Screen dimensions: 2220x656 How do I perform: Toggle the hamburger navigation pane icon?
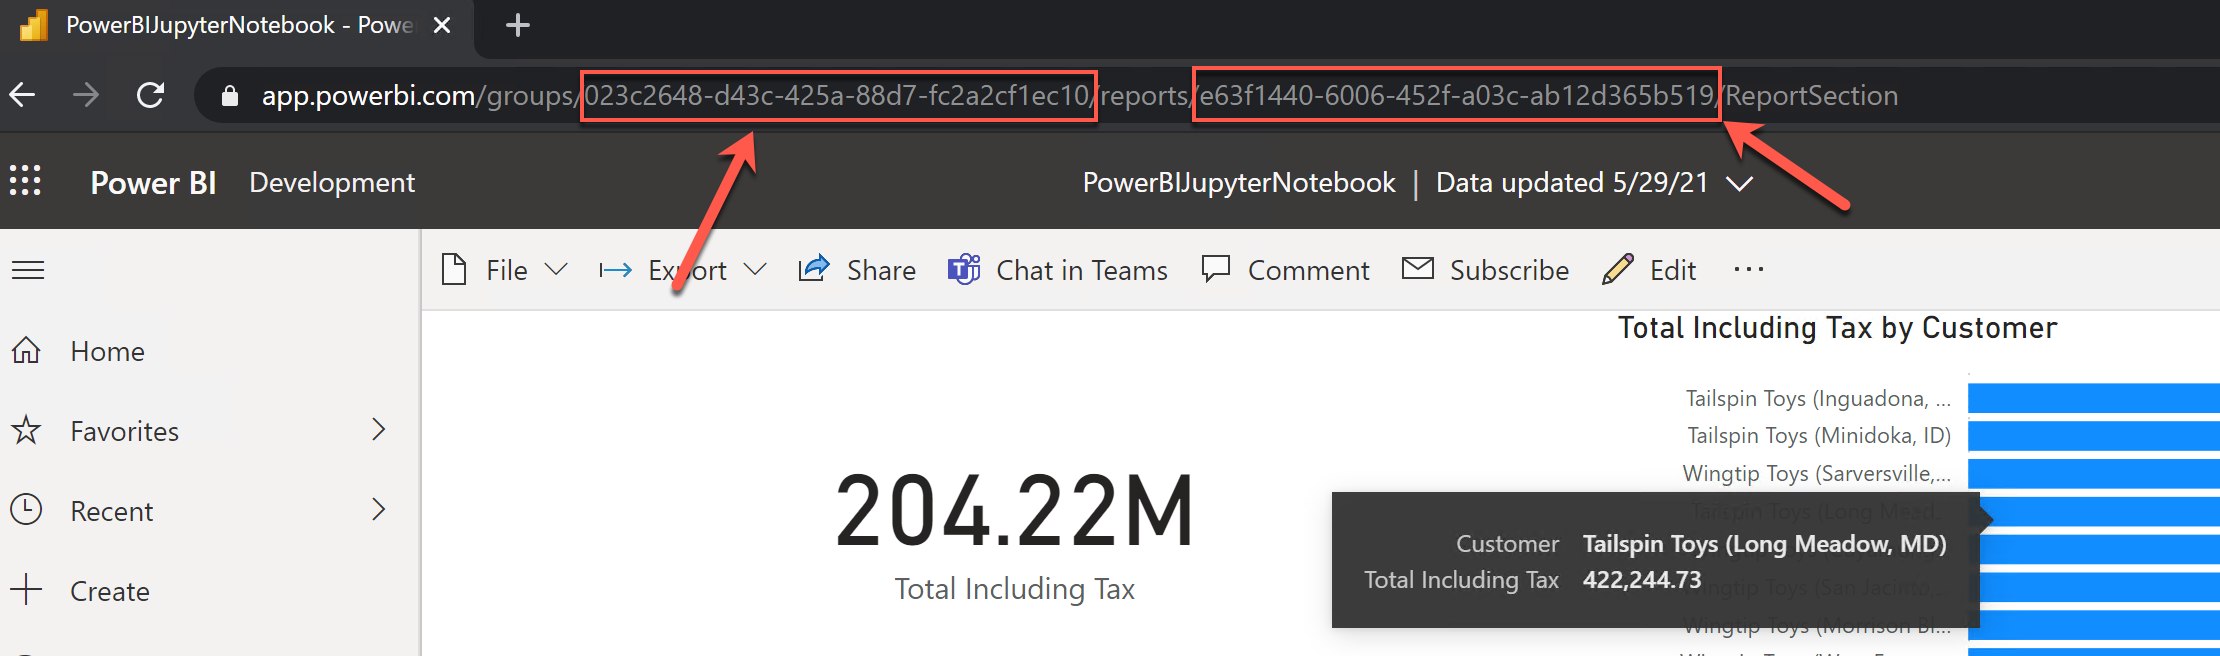(x=28, y=270)
